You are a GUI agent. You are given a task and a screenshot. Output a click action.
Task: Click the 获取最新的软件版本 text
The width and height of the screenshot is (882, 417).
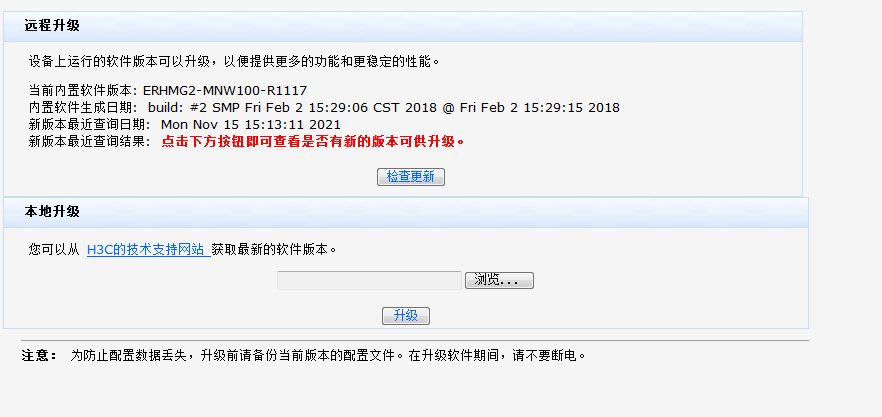pos(274,250)
